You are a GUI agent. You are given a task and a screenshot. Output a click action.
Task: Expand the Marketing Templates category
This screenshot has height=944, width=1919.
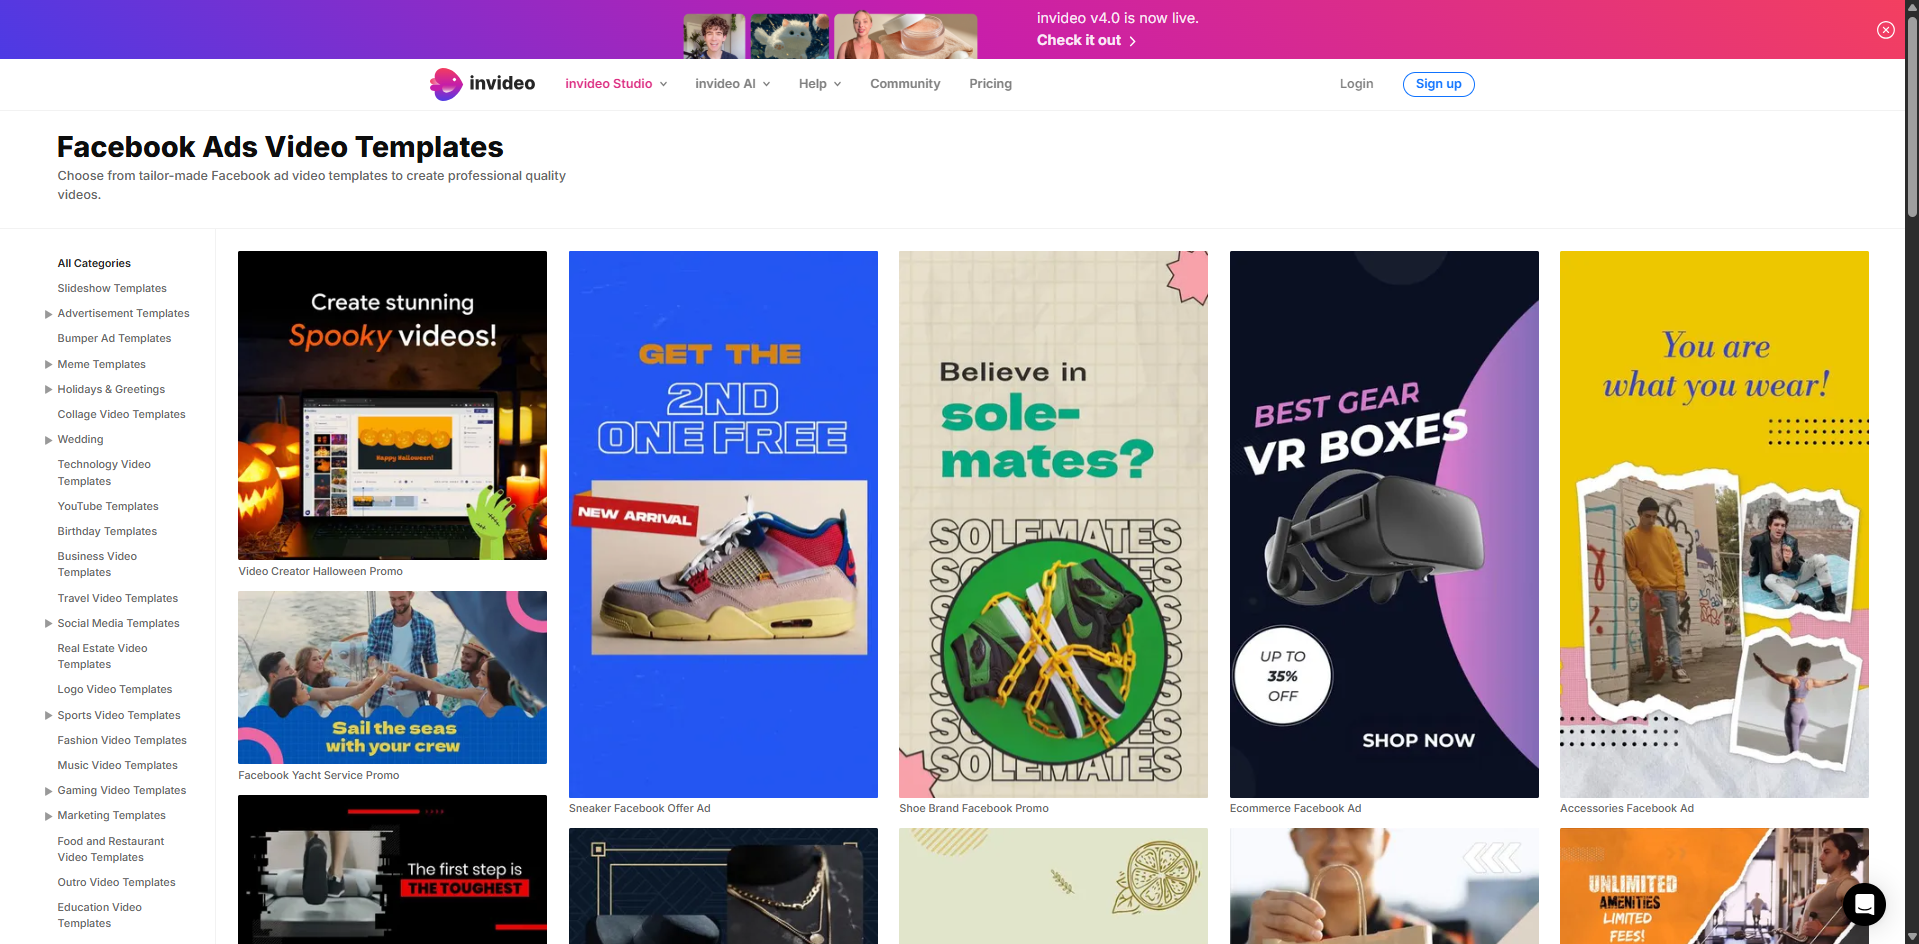coord(48,815)
